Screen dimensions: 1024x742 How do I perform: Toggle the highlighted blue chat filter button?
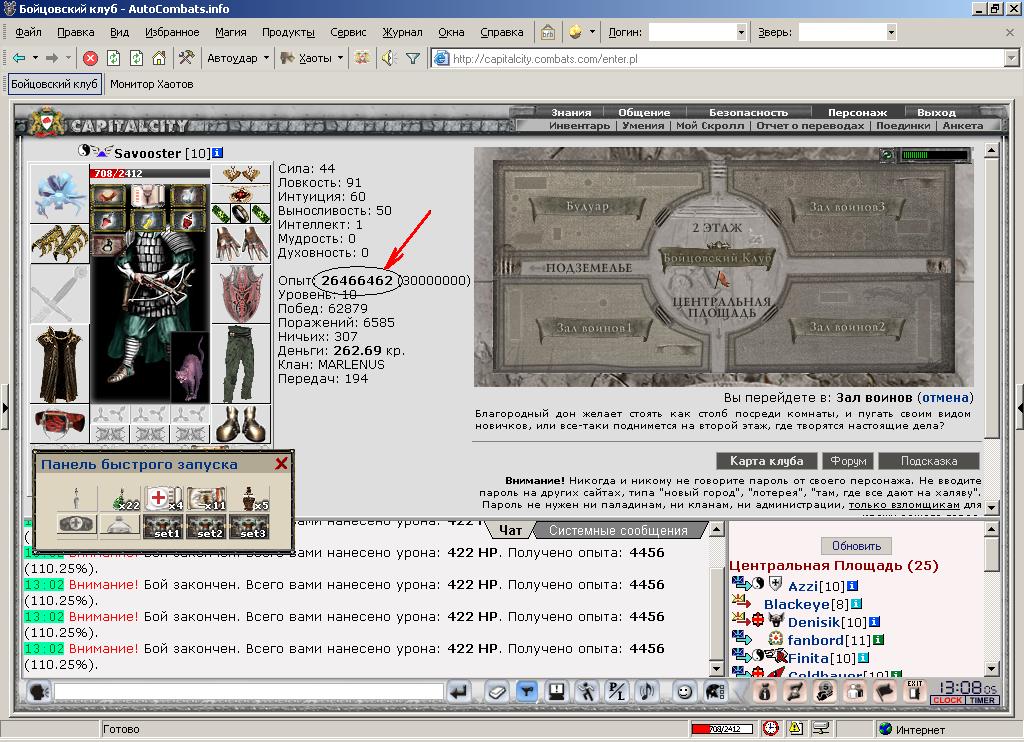[x=526, y=692]
